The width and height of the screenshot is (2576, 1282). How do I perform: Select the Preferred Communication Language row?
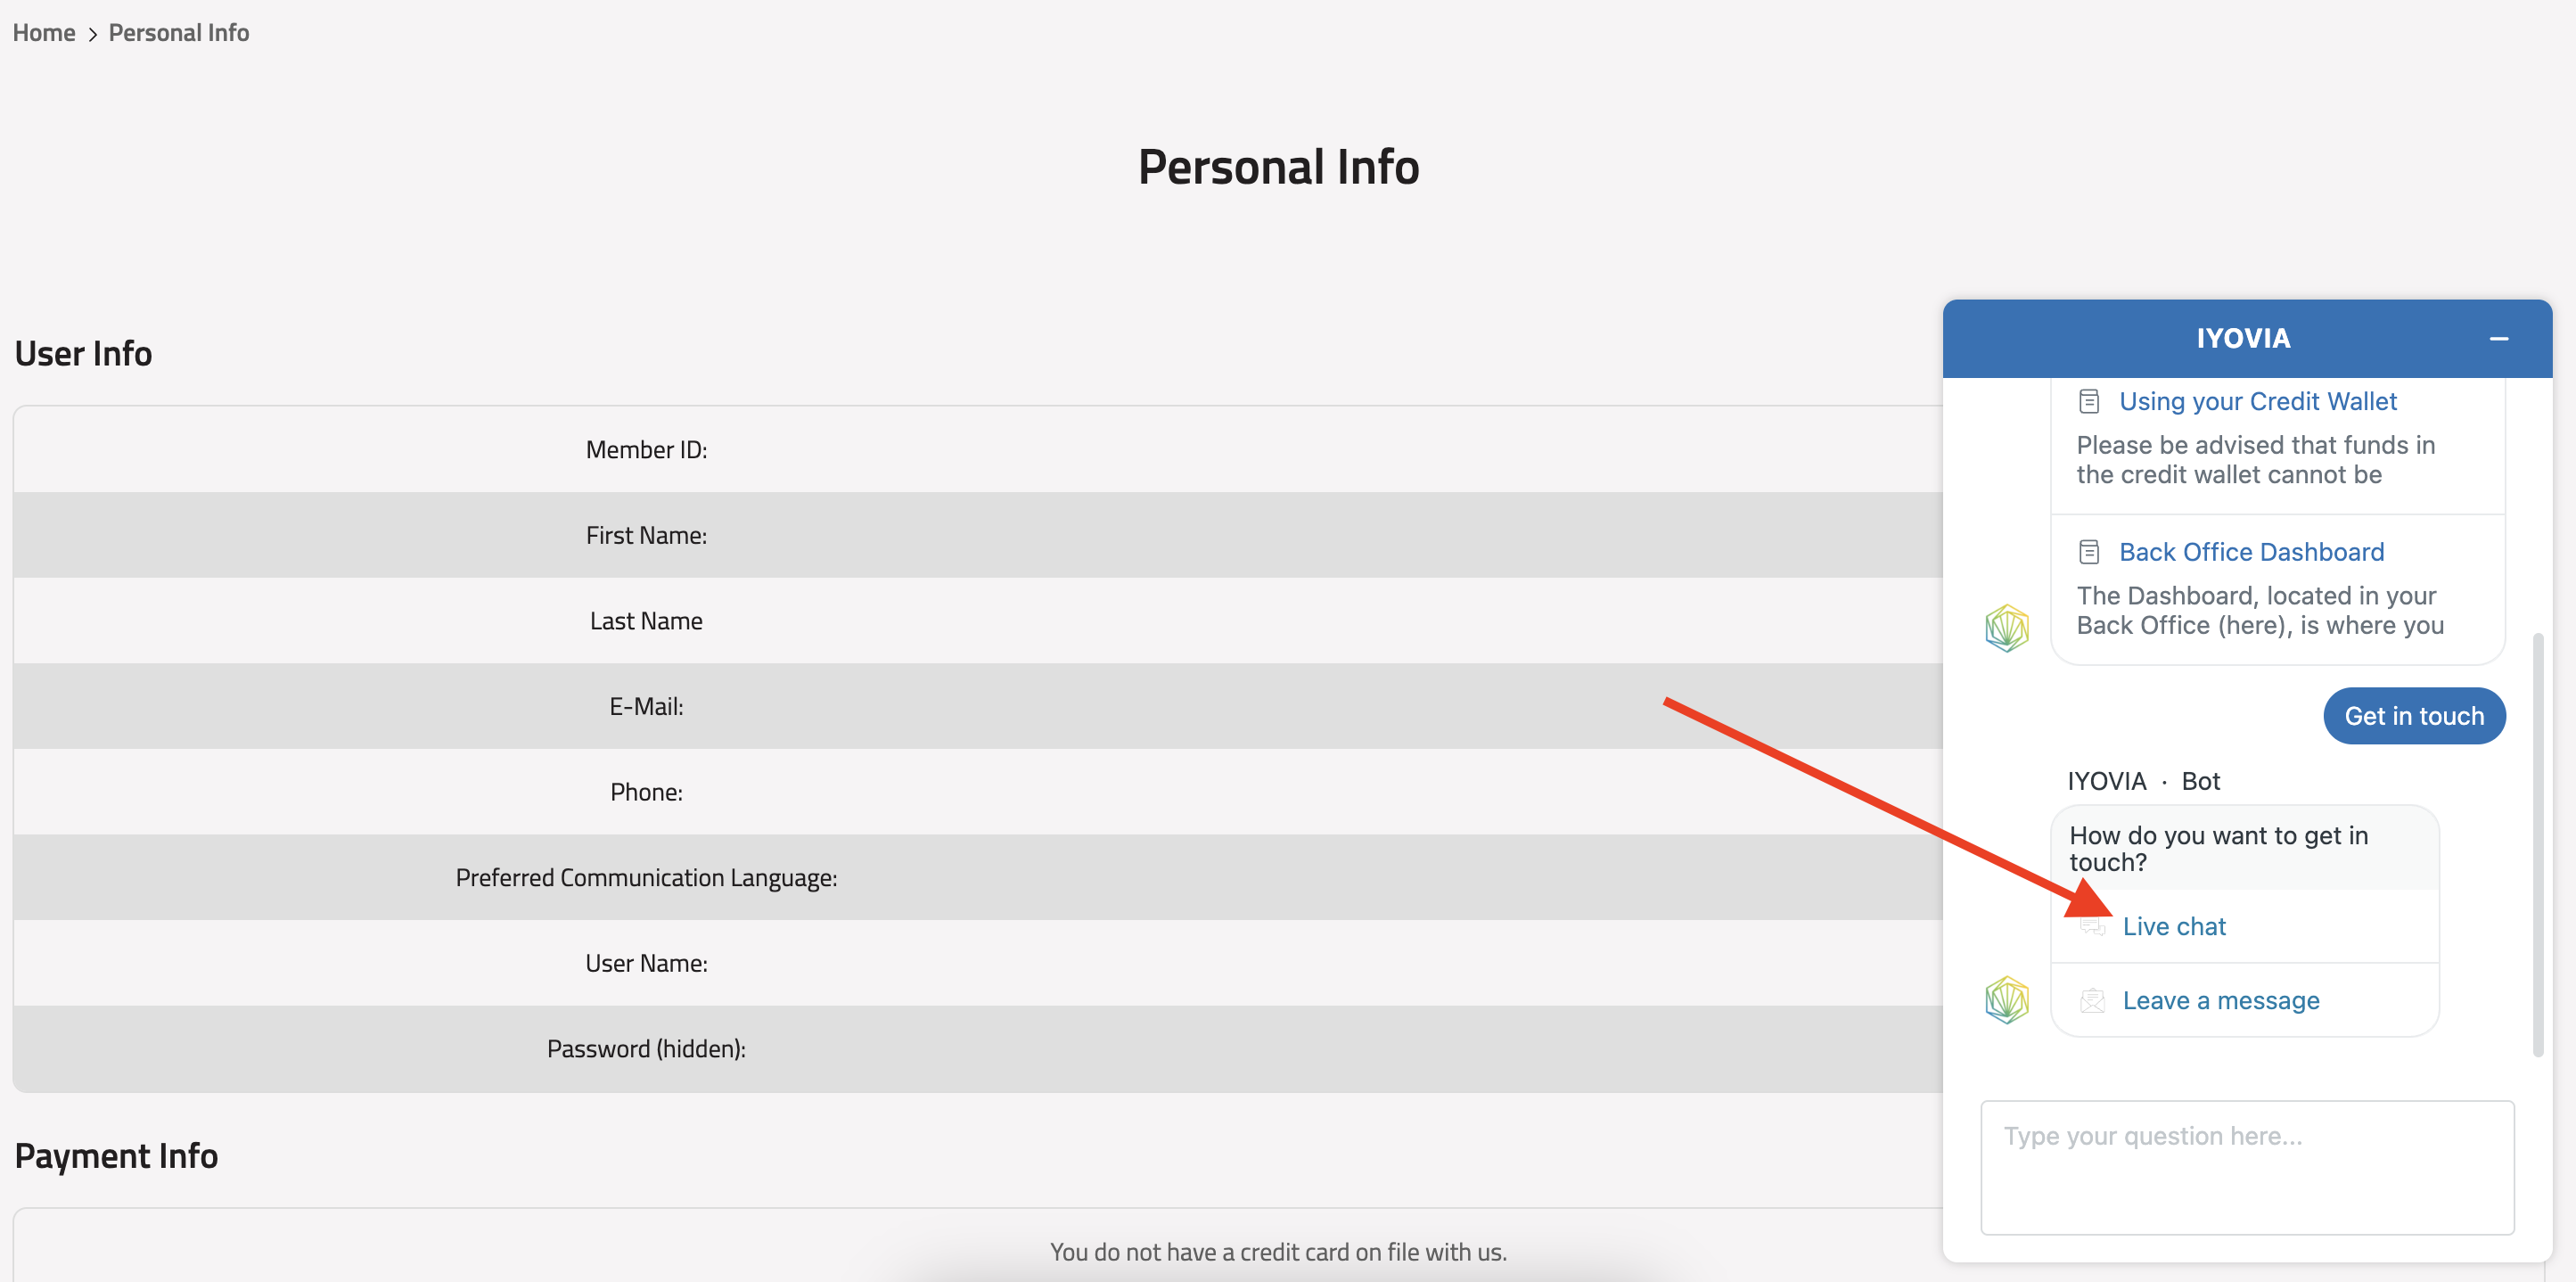pos(977,878)
